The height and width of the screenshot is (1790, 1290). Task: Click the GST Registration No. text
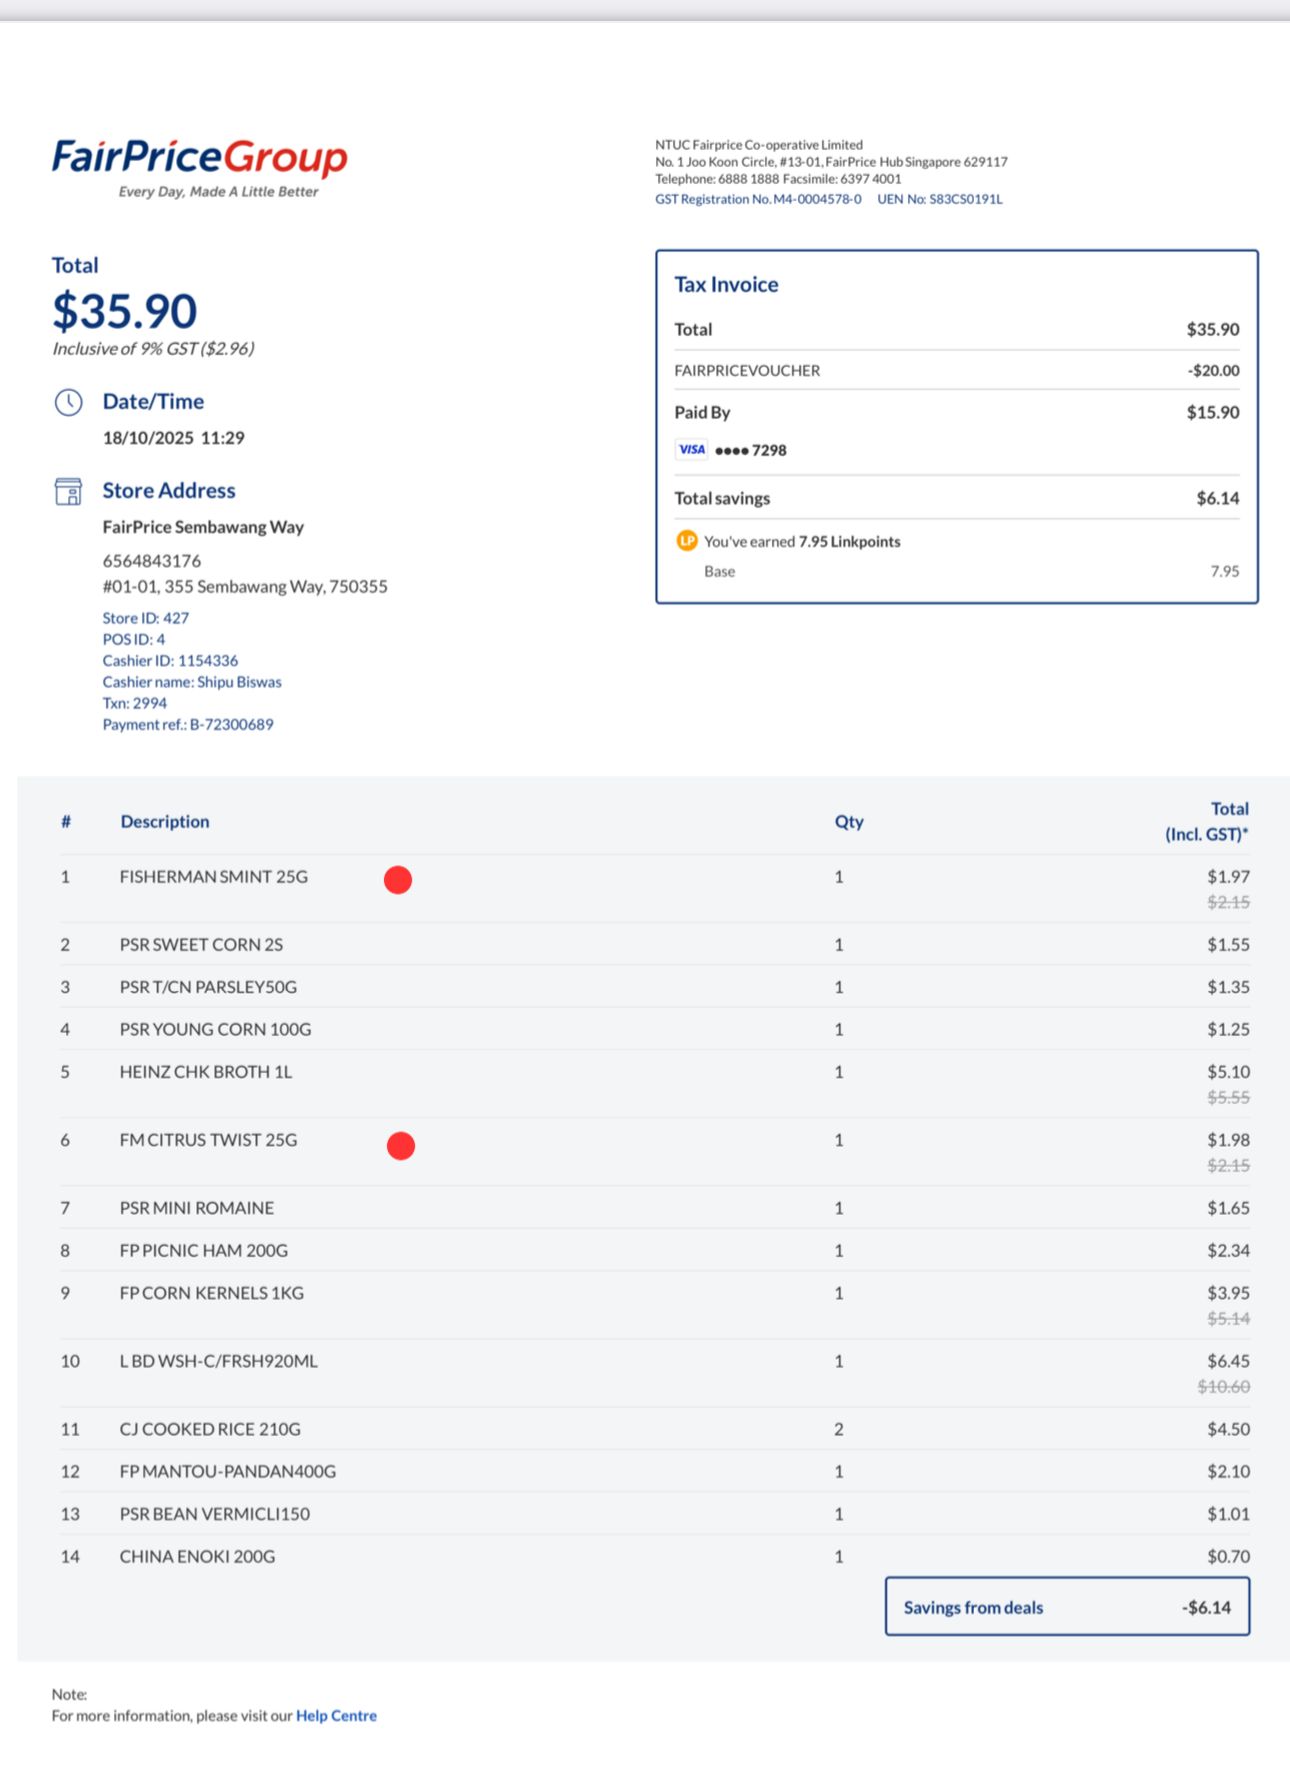pyautogui.click(x=758, y=199)
